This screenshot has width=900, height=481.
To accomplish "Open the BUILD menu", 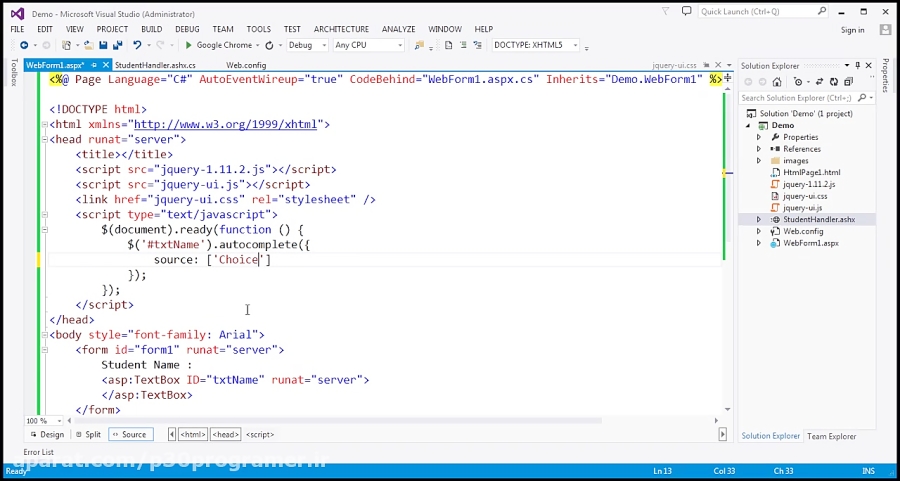I will [152, 29].
